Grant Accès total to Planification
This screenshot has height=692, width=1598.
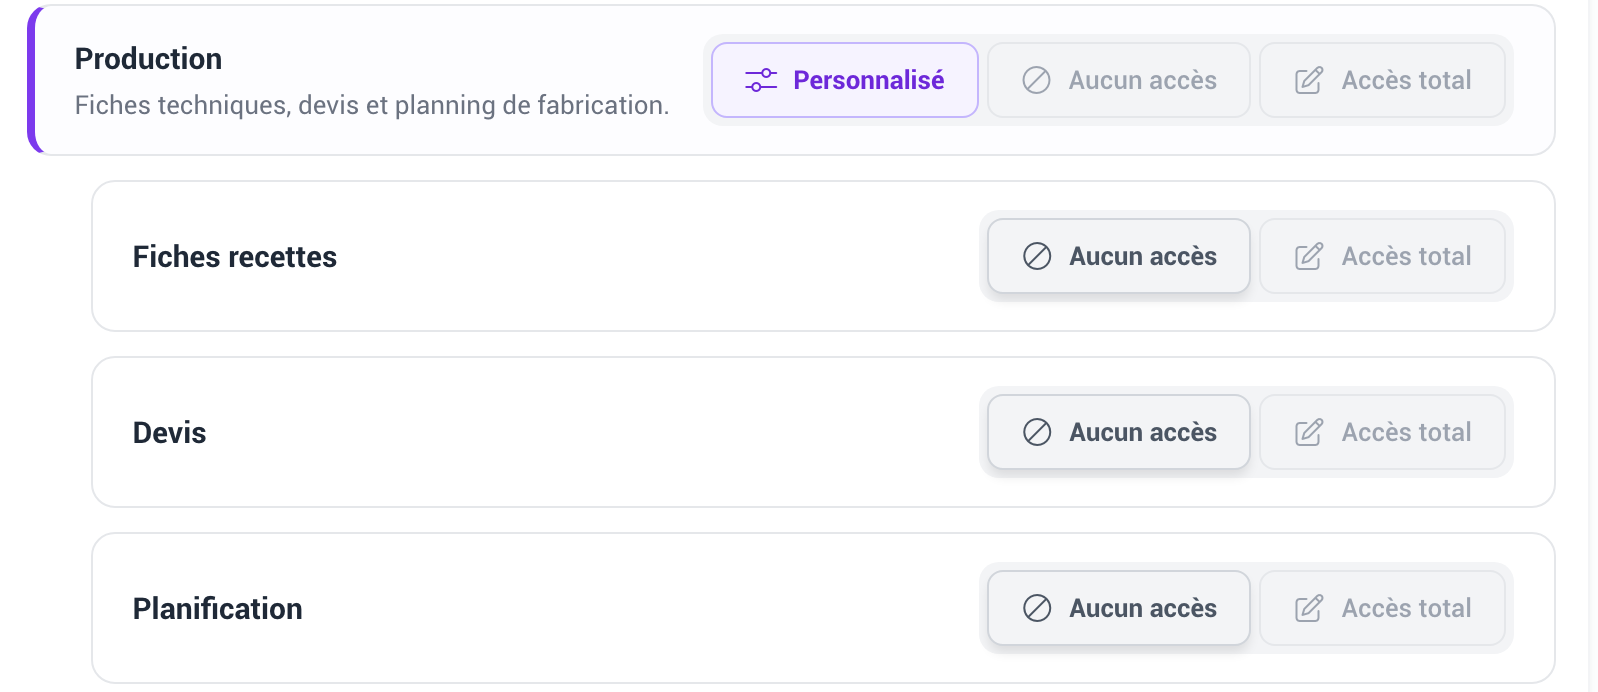pyautogui.click(x=1382, y=608)
